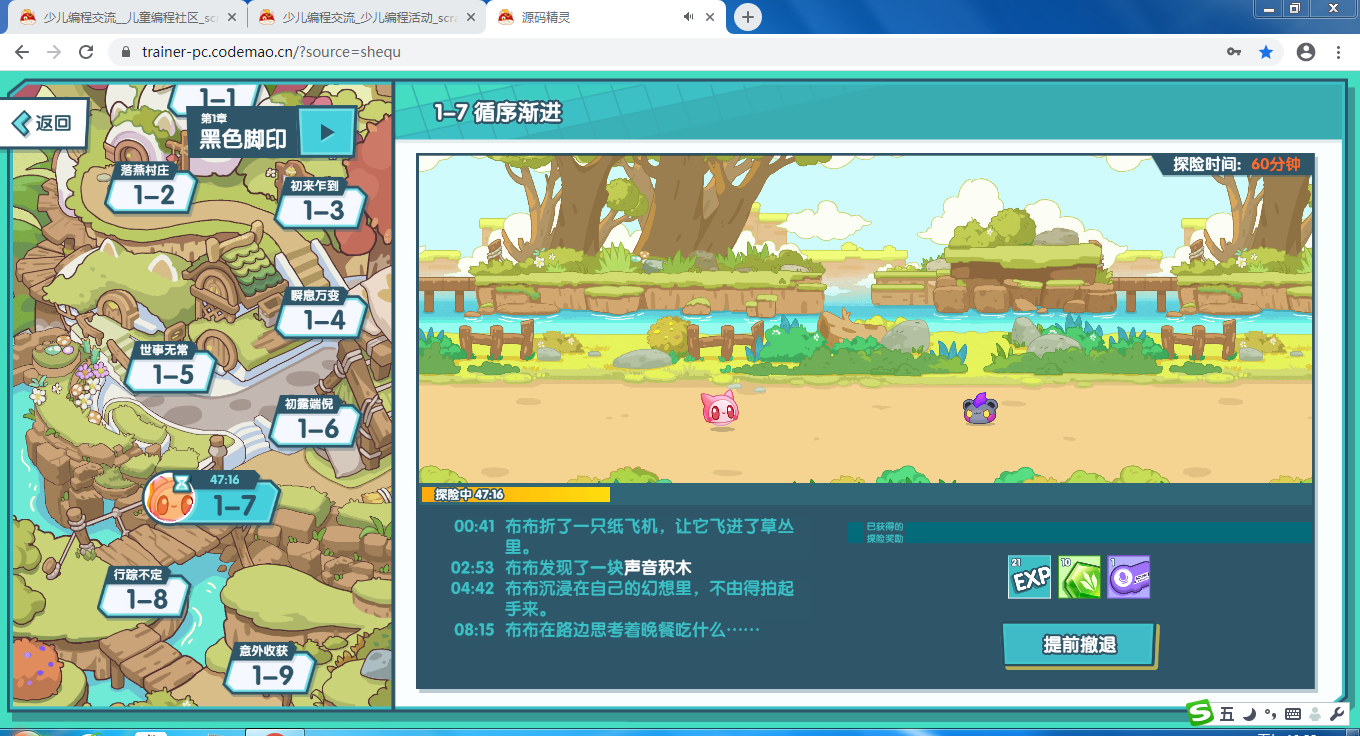Click the EXP reward icon
This screenshot has width=1360, height=736.
click(x=1030, y=577)
